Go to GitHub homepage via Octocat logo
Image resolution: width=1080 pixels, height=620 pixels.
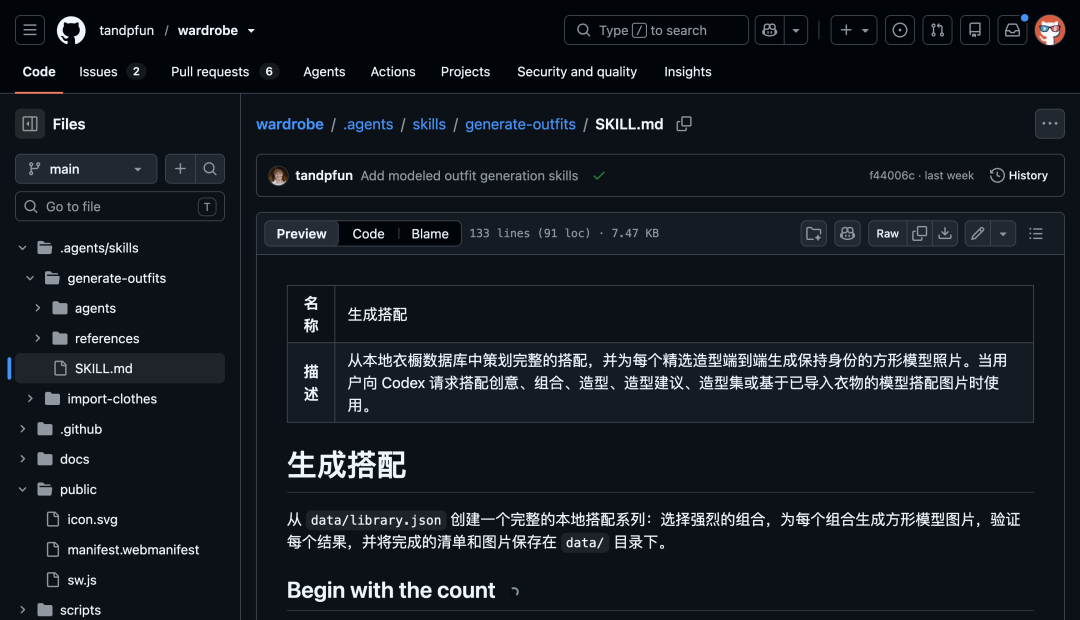coord(71,30)
